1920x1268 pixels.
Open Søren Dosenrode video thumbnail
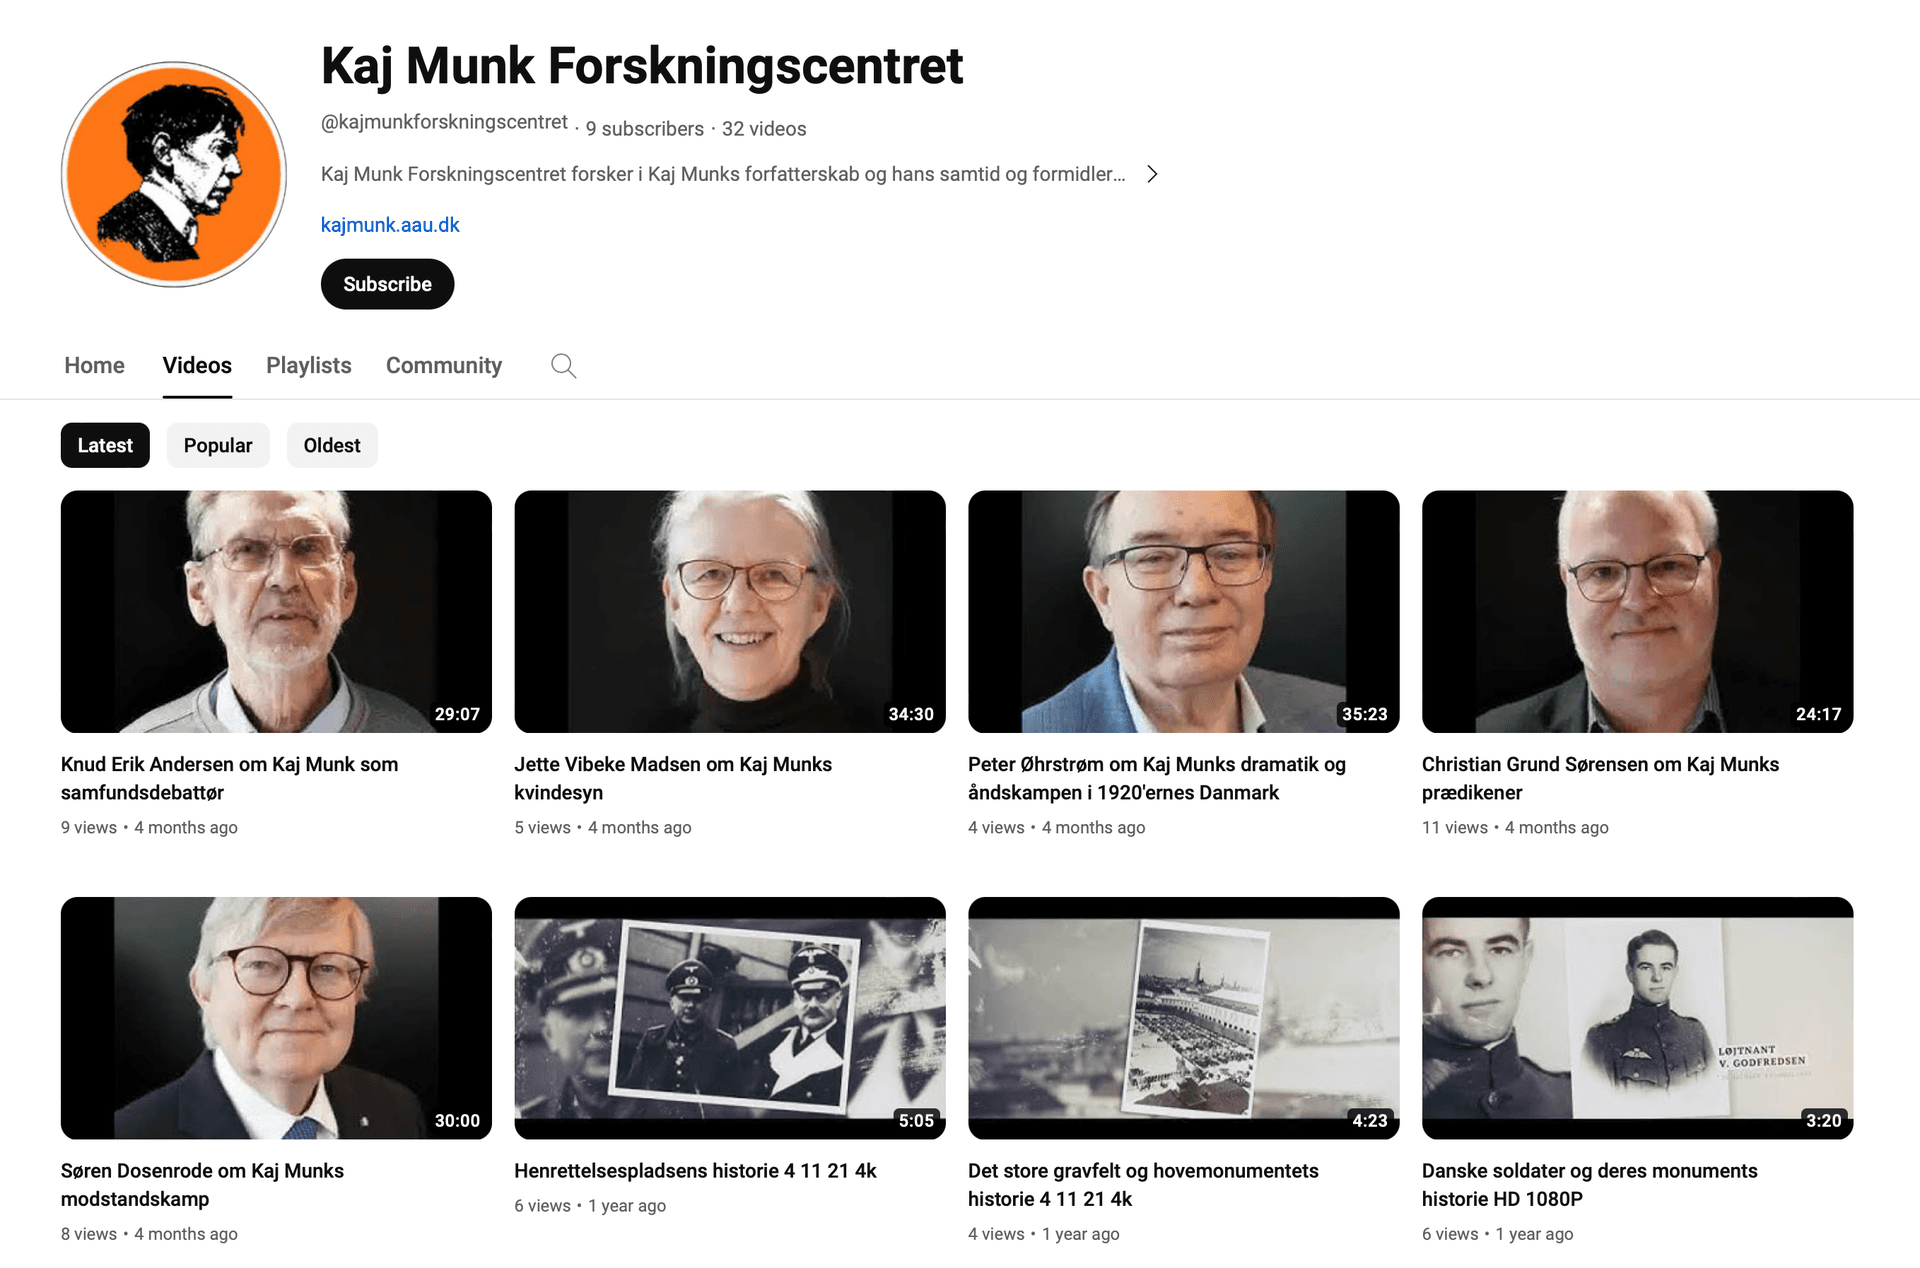coord(276,1018)
